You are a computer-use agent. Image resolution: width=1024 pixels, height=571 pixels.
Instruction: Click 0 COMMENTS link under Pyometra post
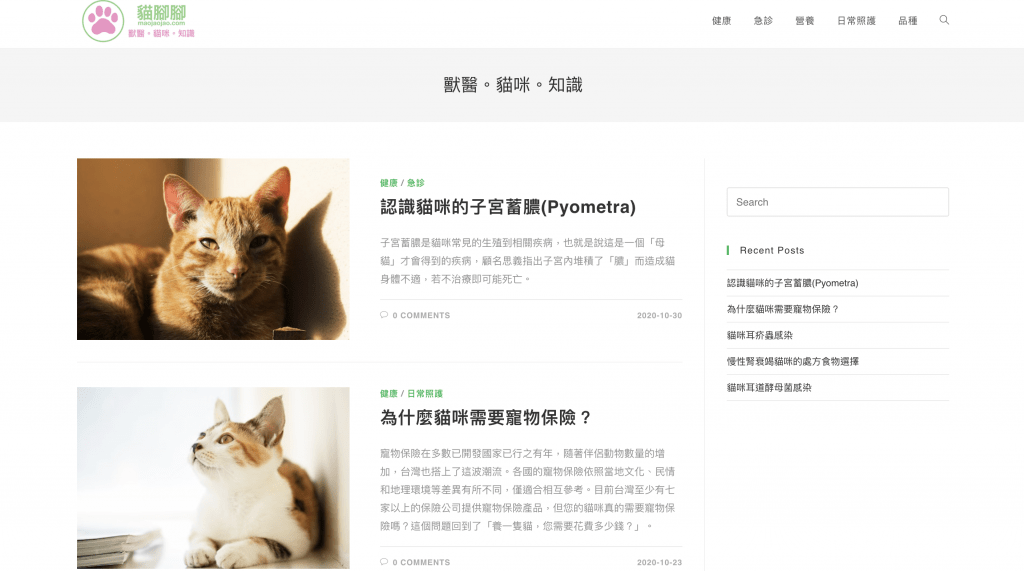[421, 315]
